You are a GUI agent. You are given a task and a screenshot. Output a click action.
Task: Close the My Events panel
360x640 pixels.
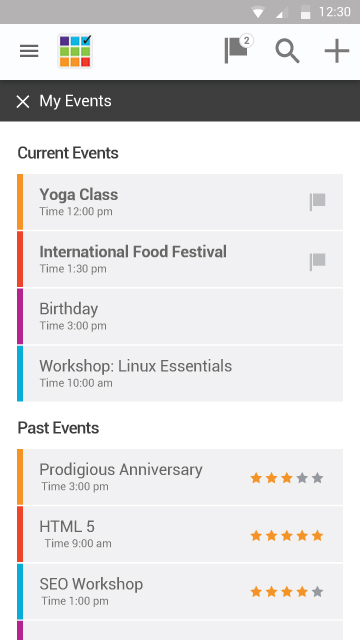point(23,102)
